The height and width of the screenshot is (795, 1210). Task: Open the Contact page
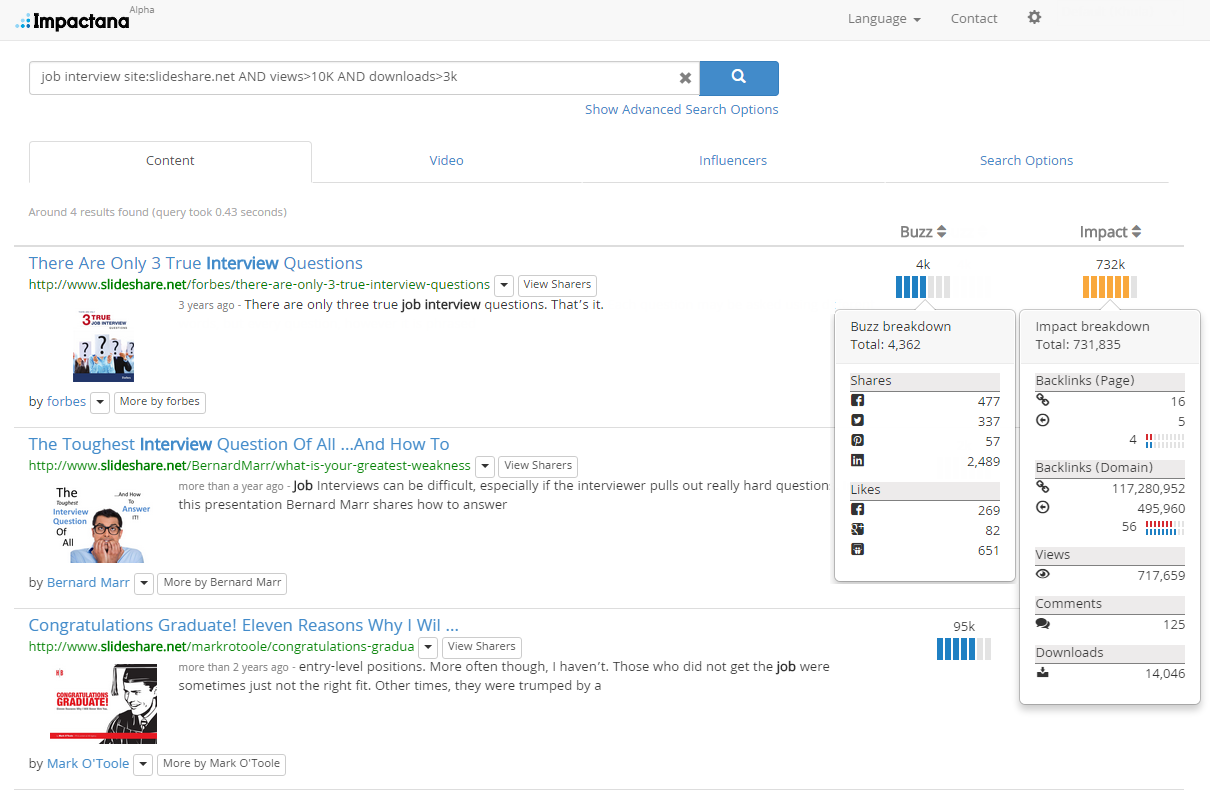click(x=974, y=18)
